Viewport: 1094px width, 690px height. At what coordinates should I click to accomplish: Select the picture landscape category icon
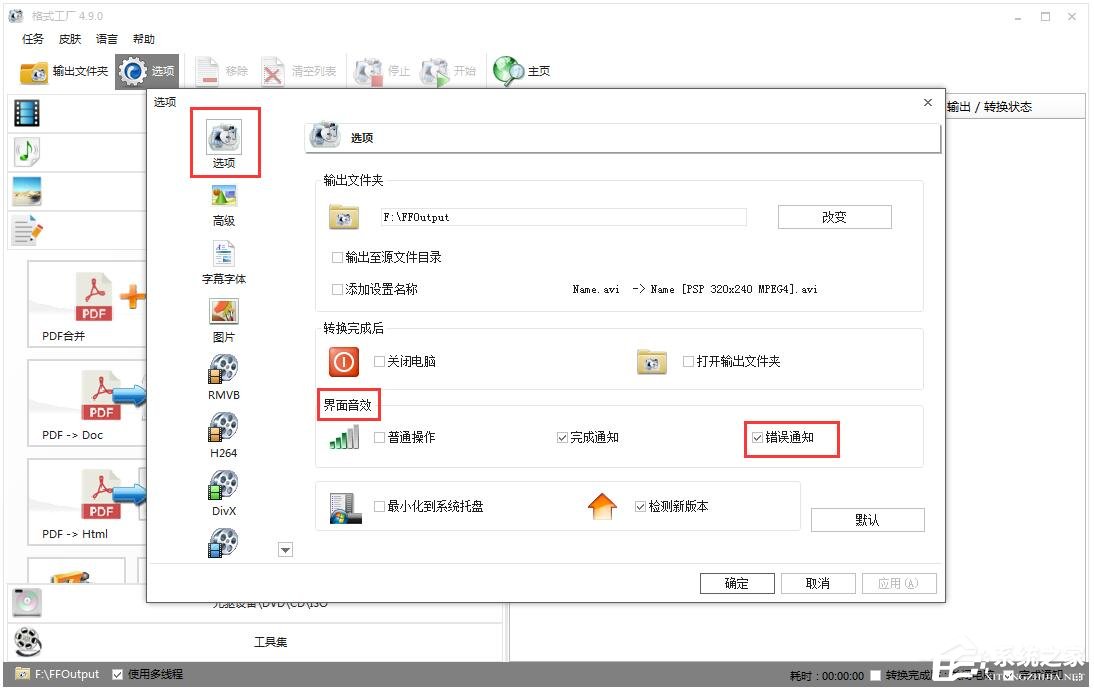pos(27,190)
